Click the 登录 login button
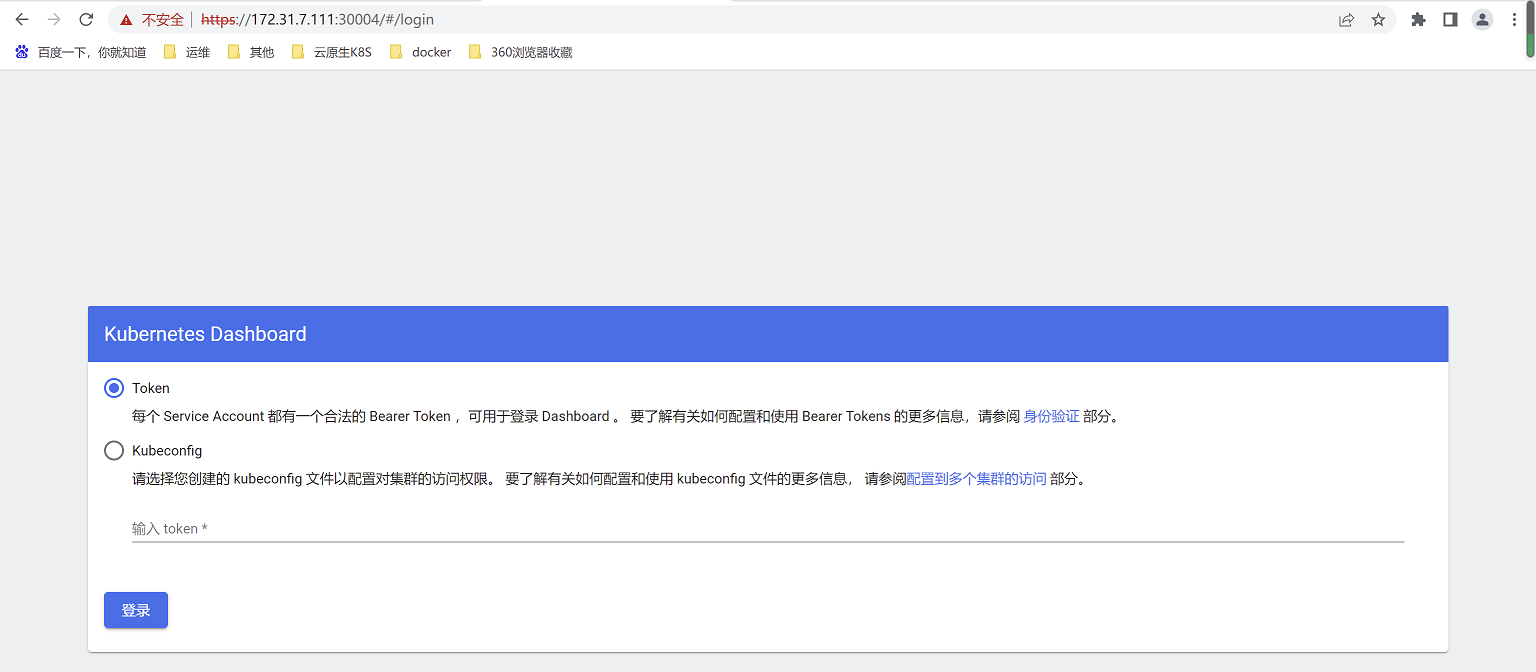The image size is (1536, 672). (136, 610)
